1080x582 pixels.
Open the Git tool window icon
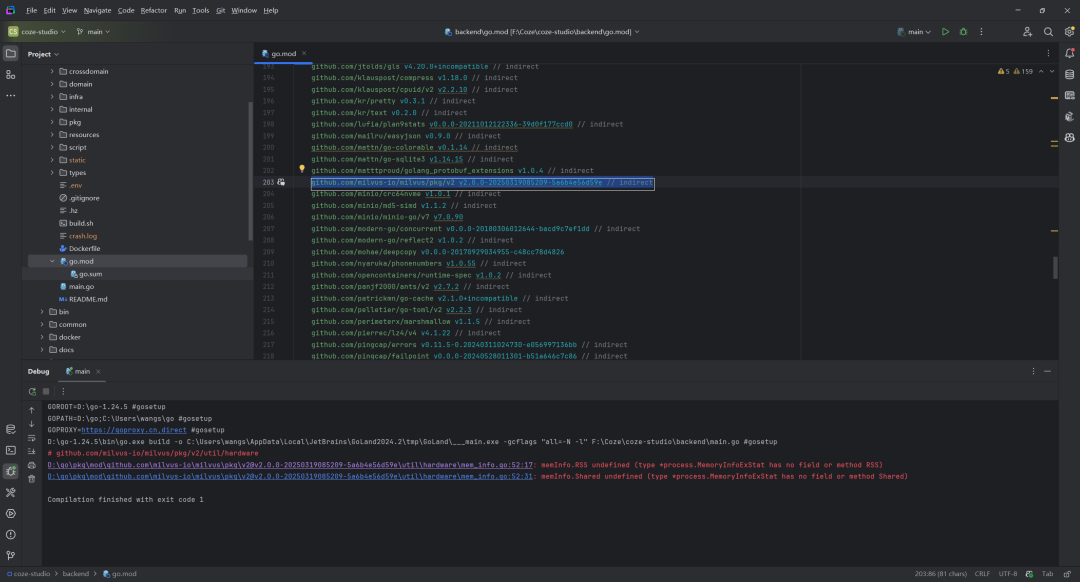point(10,556)
